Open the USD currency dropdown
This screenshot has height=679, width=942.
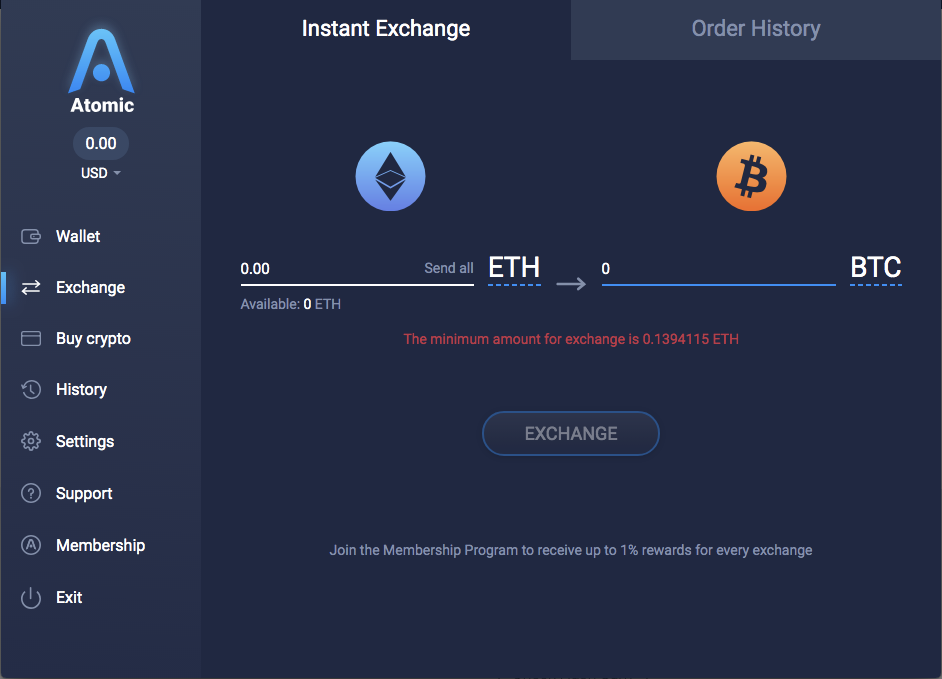100,172
